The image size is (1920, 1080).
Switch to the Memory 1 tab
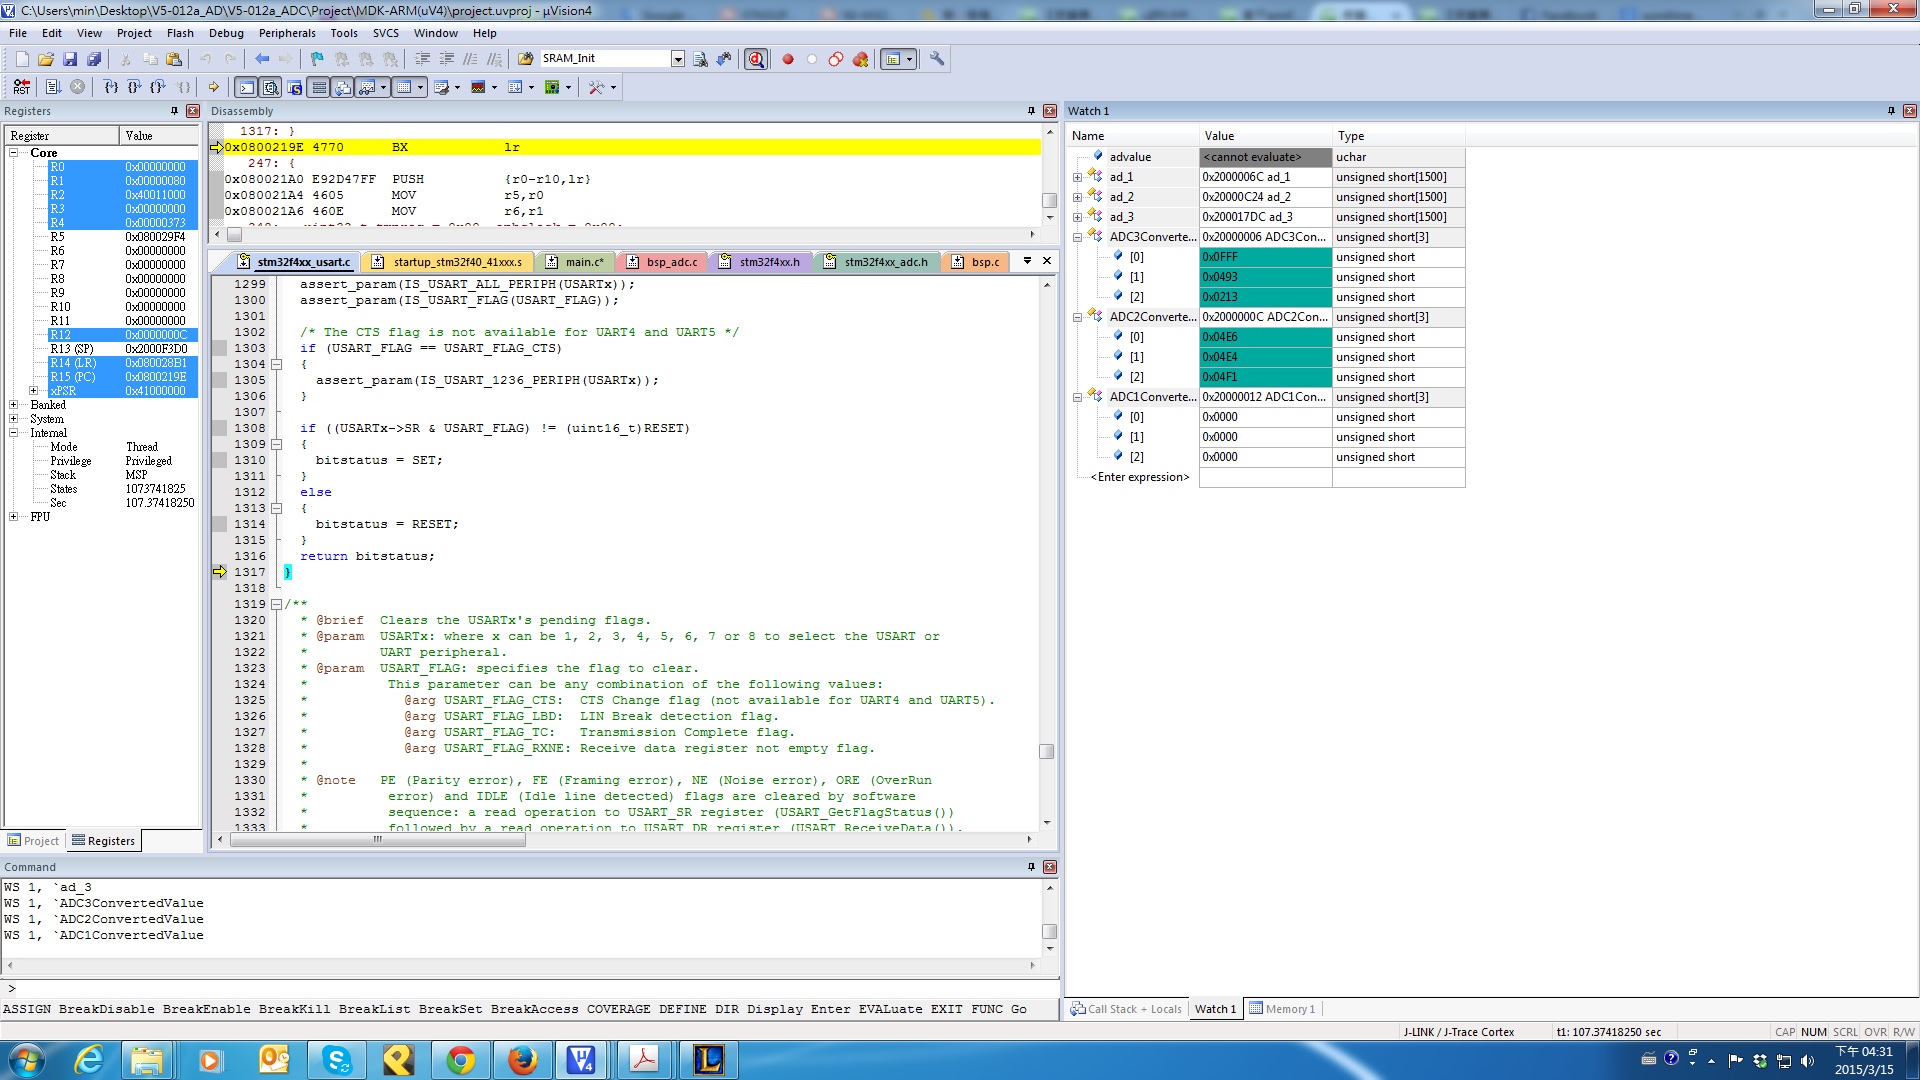click(1283, 1009)
